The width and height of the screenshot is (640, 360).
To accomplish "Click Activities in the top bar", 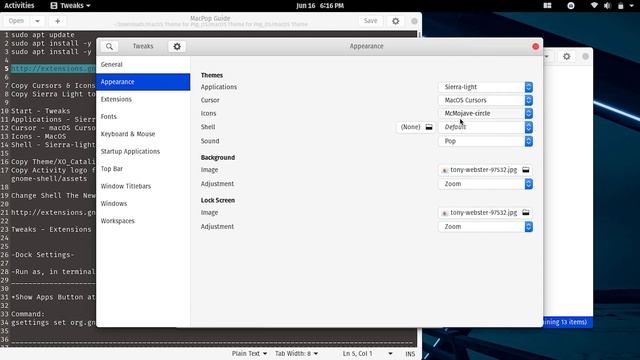I will (x=19, y=5).
